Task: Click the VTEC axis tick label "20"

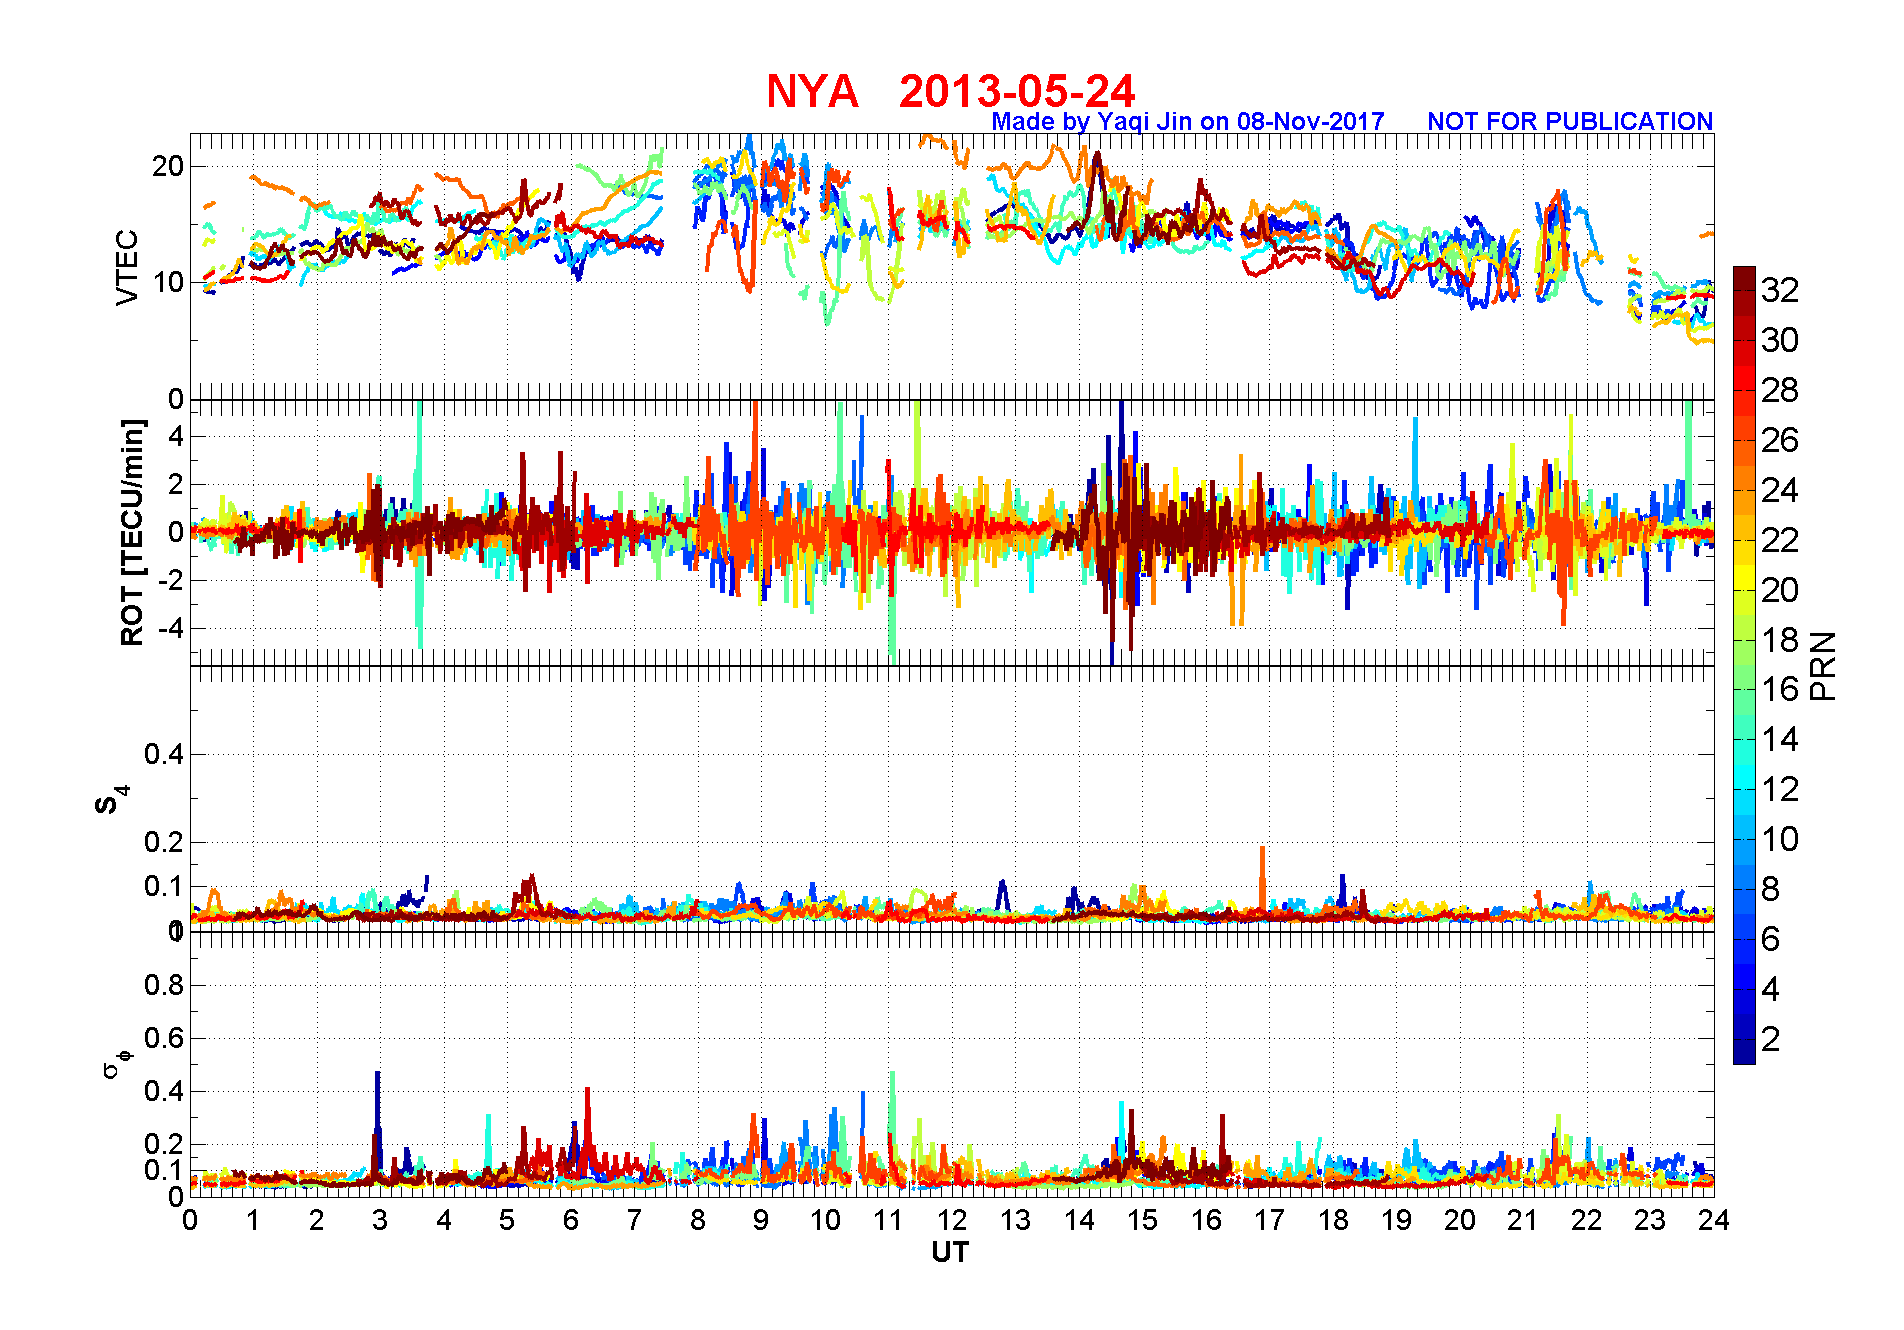Action: coord(168,166)
